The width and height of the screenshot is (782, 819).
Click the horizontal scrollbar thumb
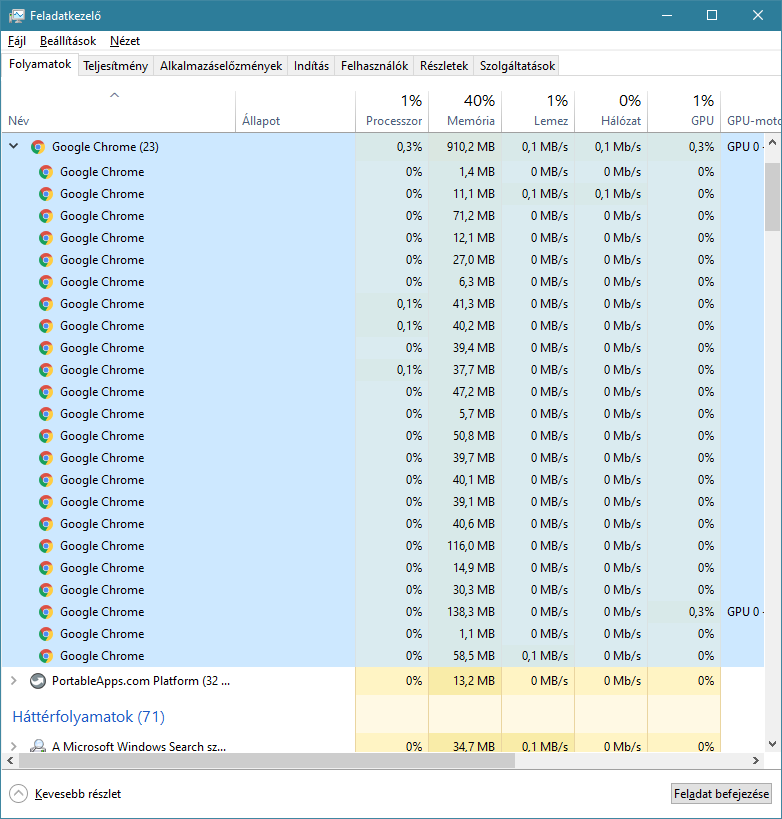point(267,760)
